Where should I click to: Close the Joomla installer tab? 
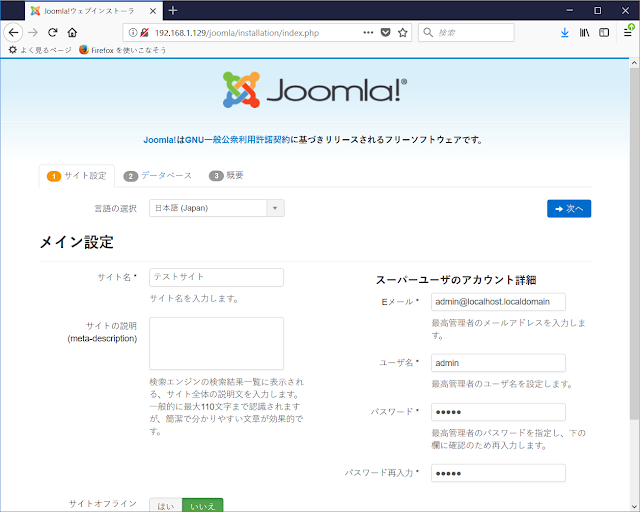pos(153,11)
